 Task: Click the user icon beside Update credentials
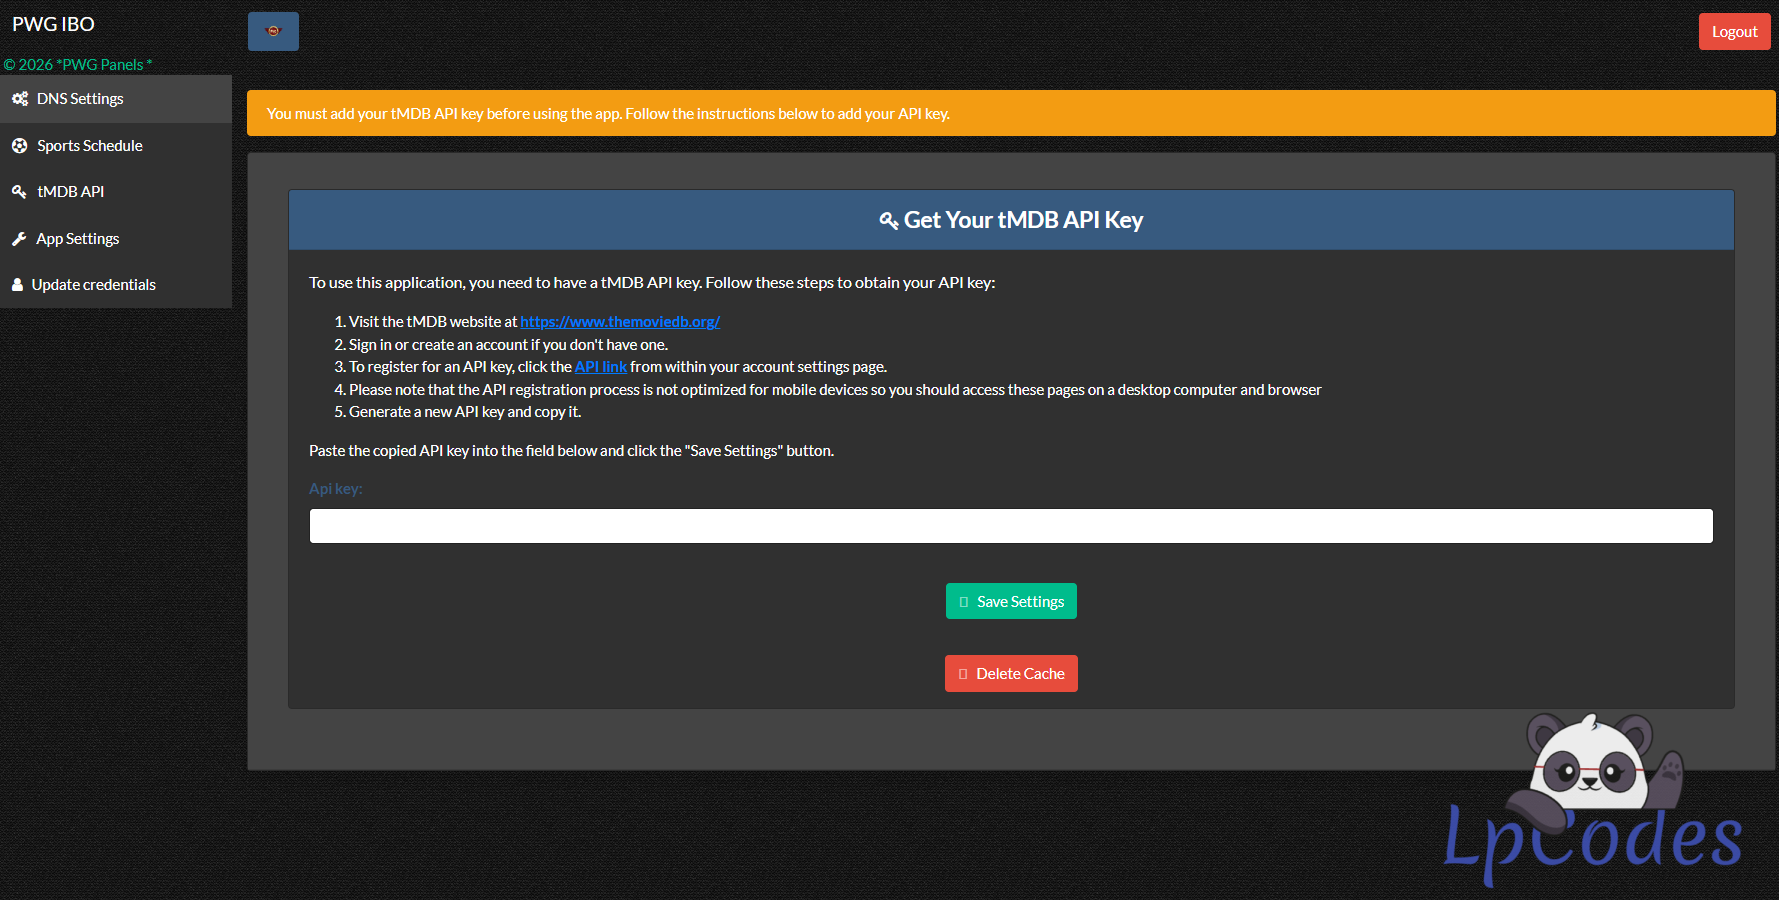click(x=18, y=285)
